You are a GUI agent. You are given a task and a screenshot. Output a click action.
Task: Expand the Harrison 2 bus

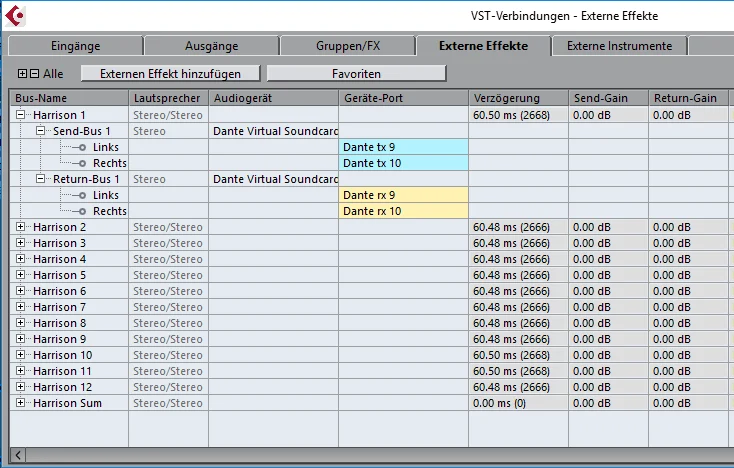point(21,227)
